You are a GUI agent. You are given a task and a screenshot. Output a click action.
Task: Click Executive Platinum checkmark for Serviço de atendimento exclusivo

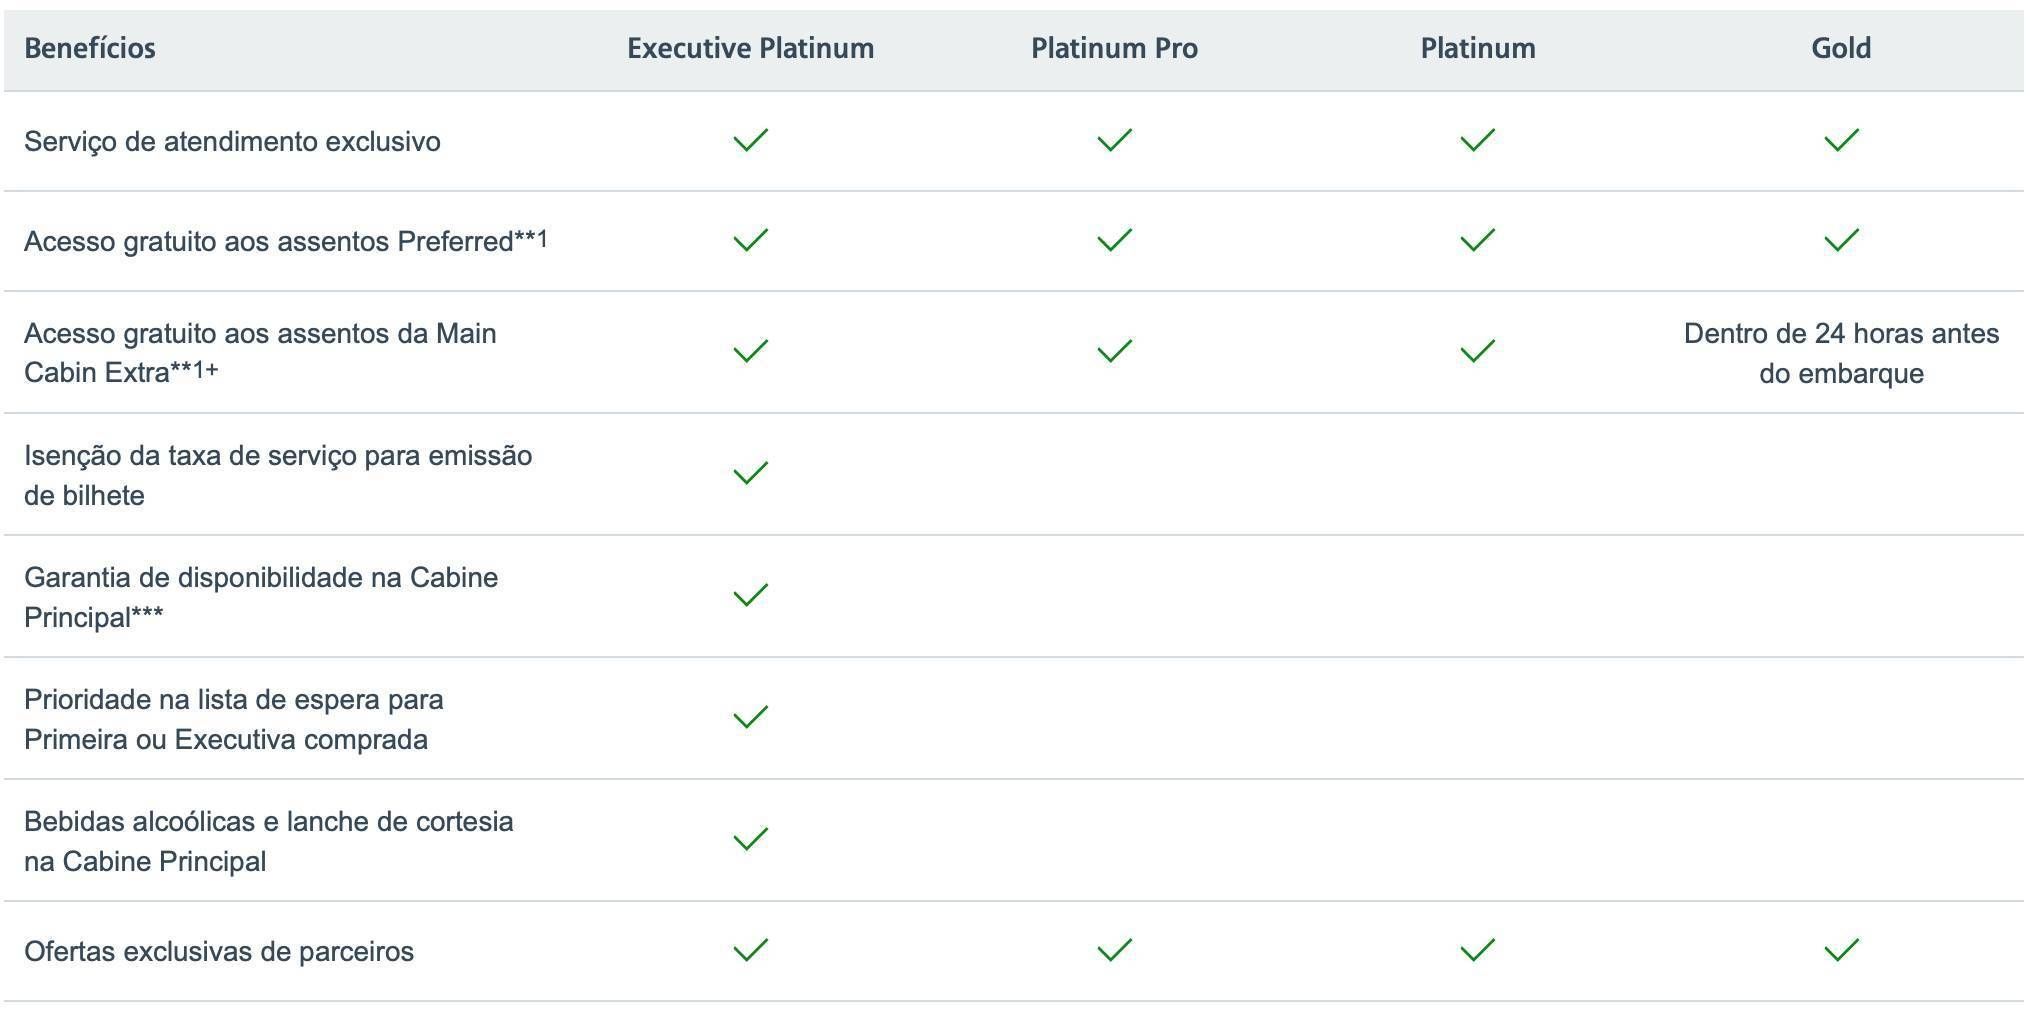pos(750,140)
